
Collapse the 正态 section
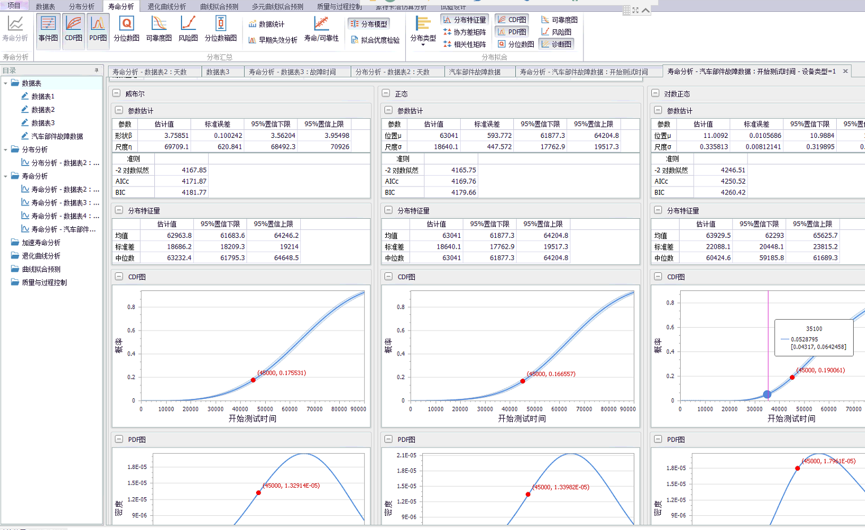pyautogui.click(x=386, y=94)
